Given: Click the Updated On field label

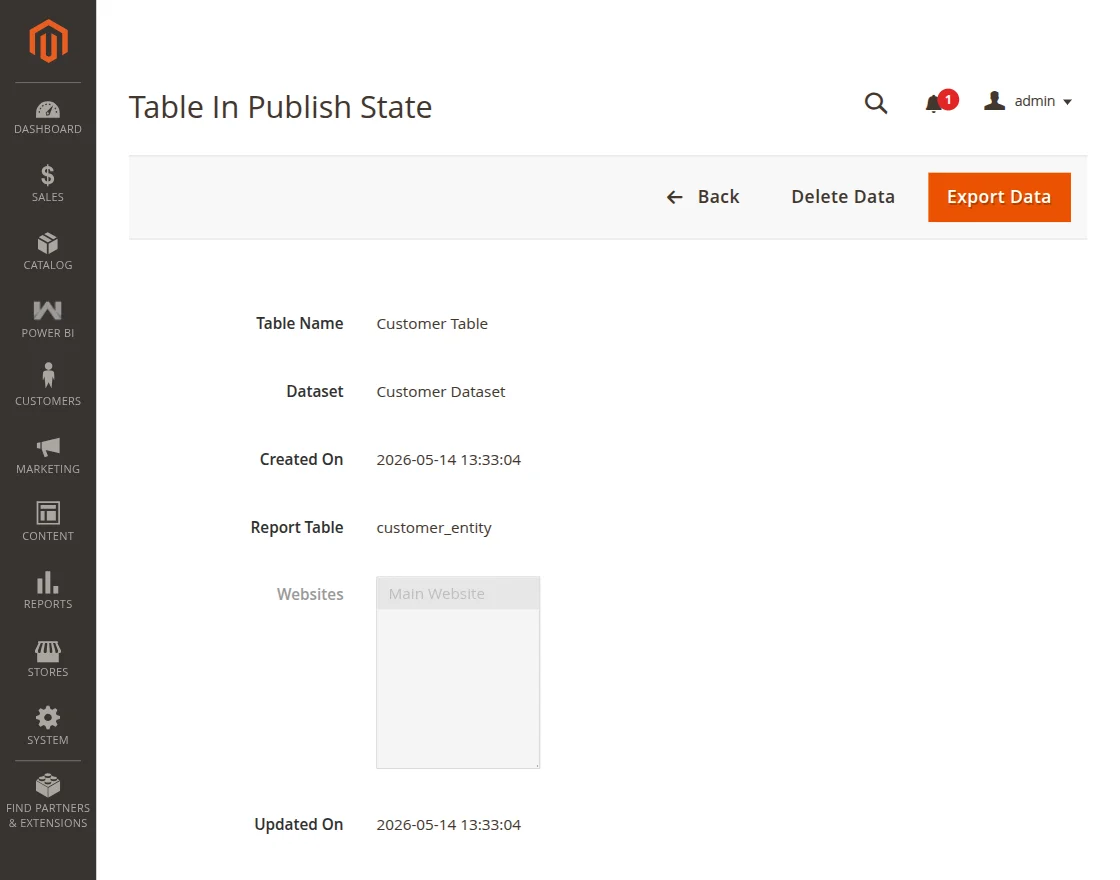Looking at the screenshot, I should coord(299,824).
